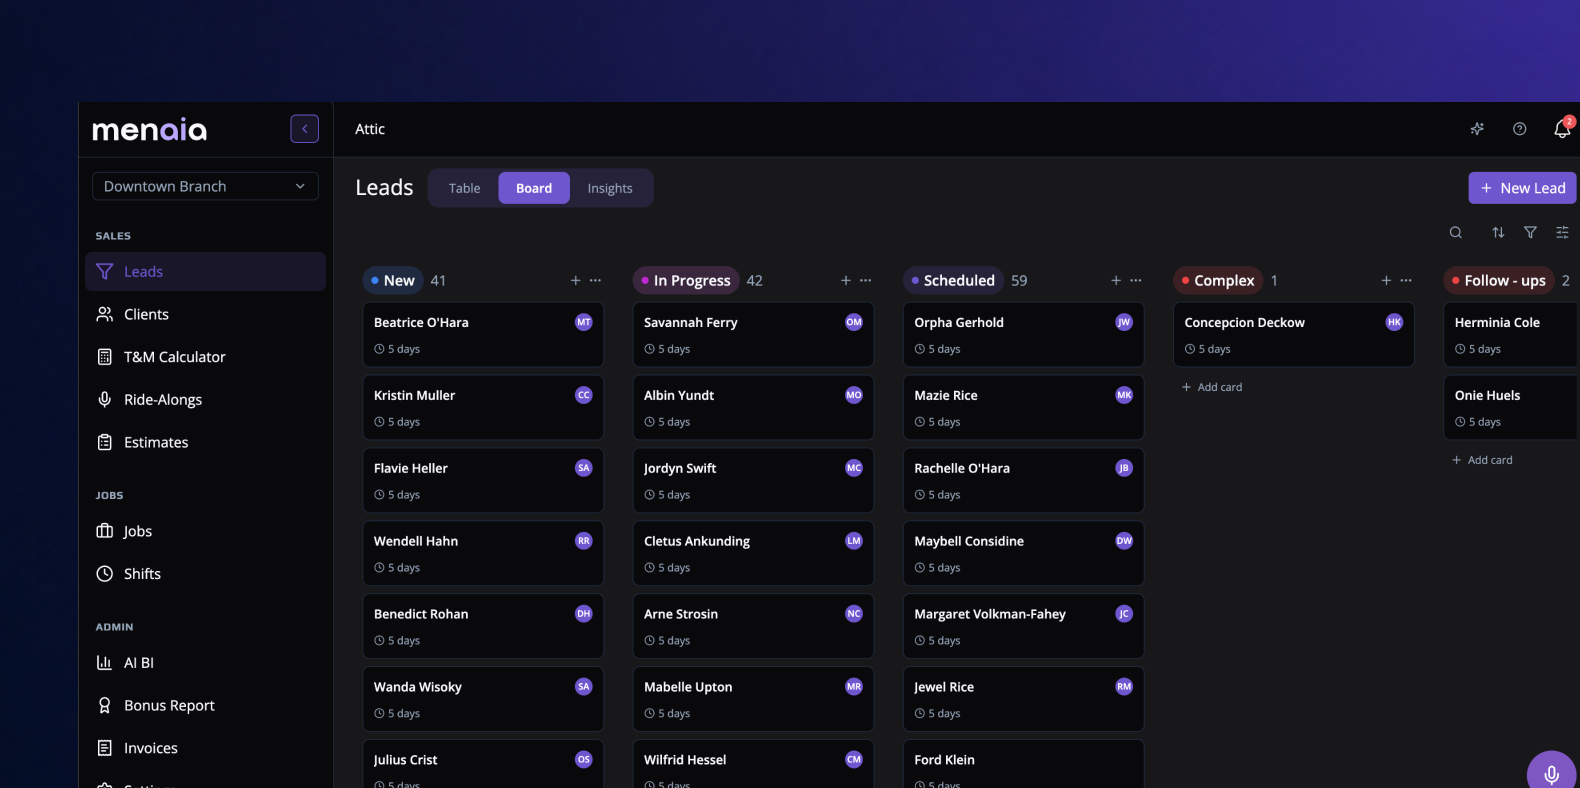This screenshot has width=1580, height=788.
Task: Open Leads in sidebar
Action: pos(205,272)
